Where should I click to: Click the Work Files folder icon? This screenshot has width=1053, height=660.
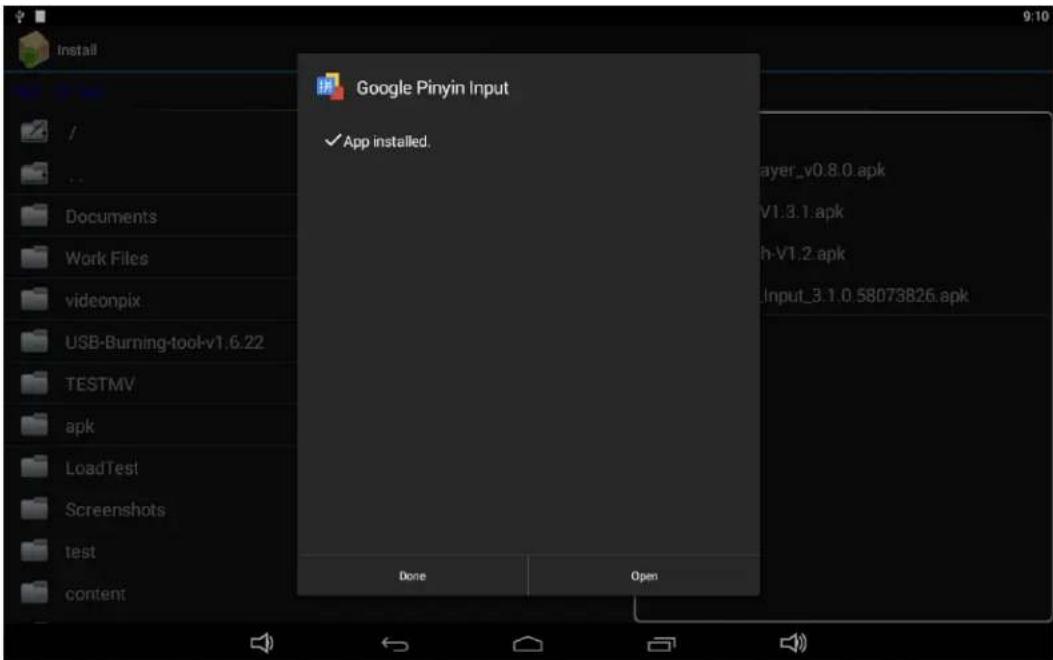pos(34,257)
